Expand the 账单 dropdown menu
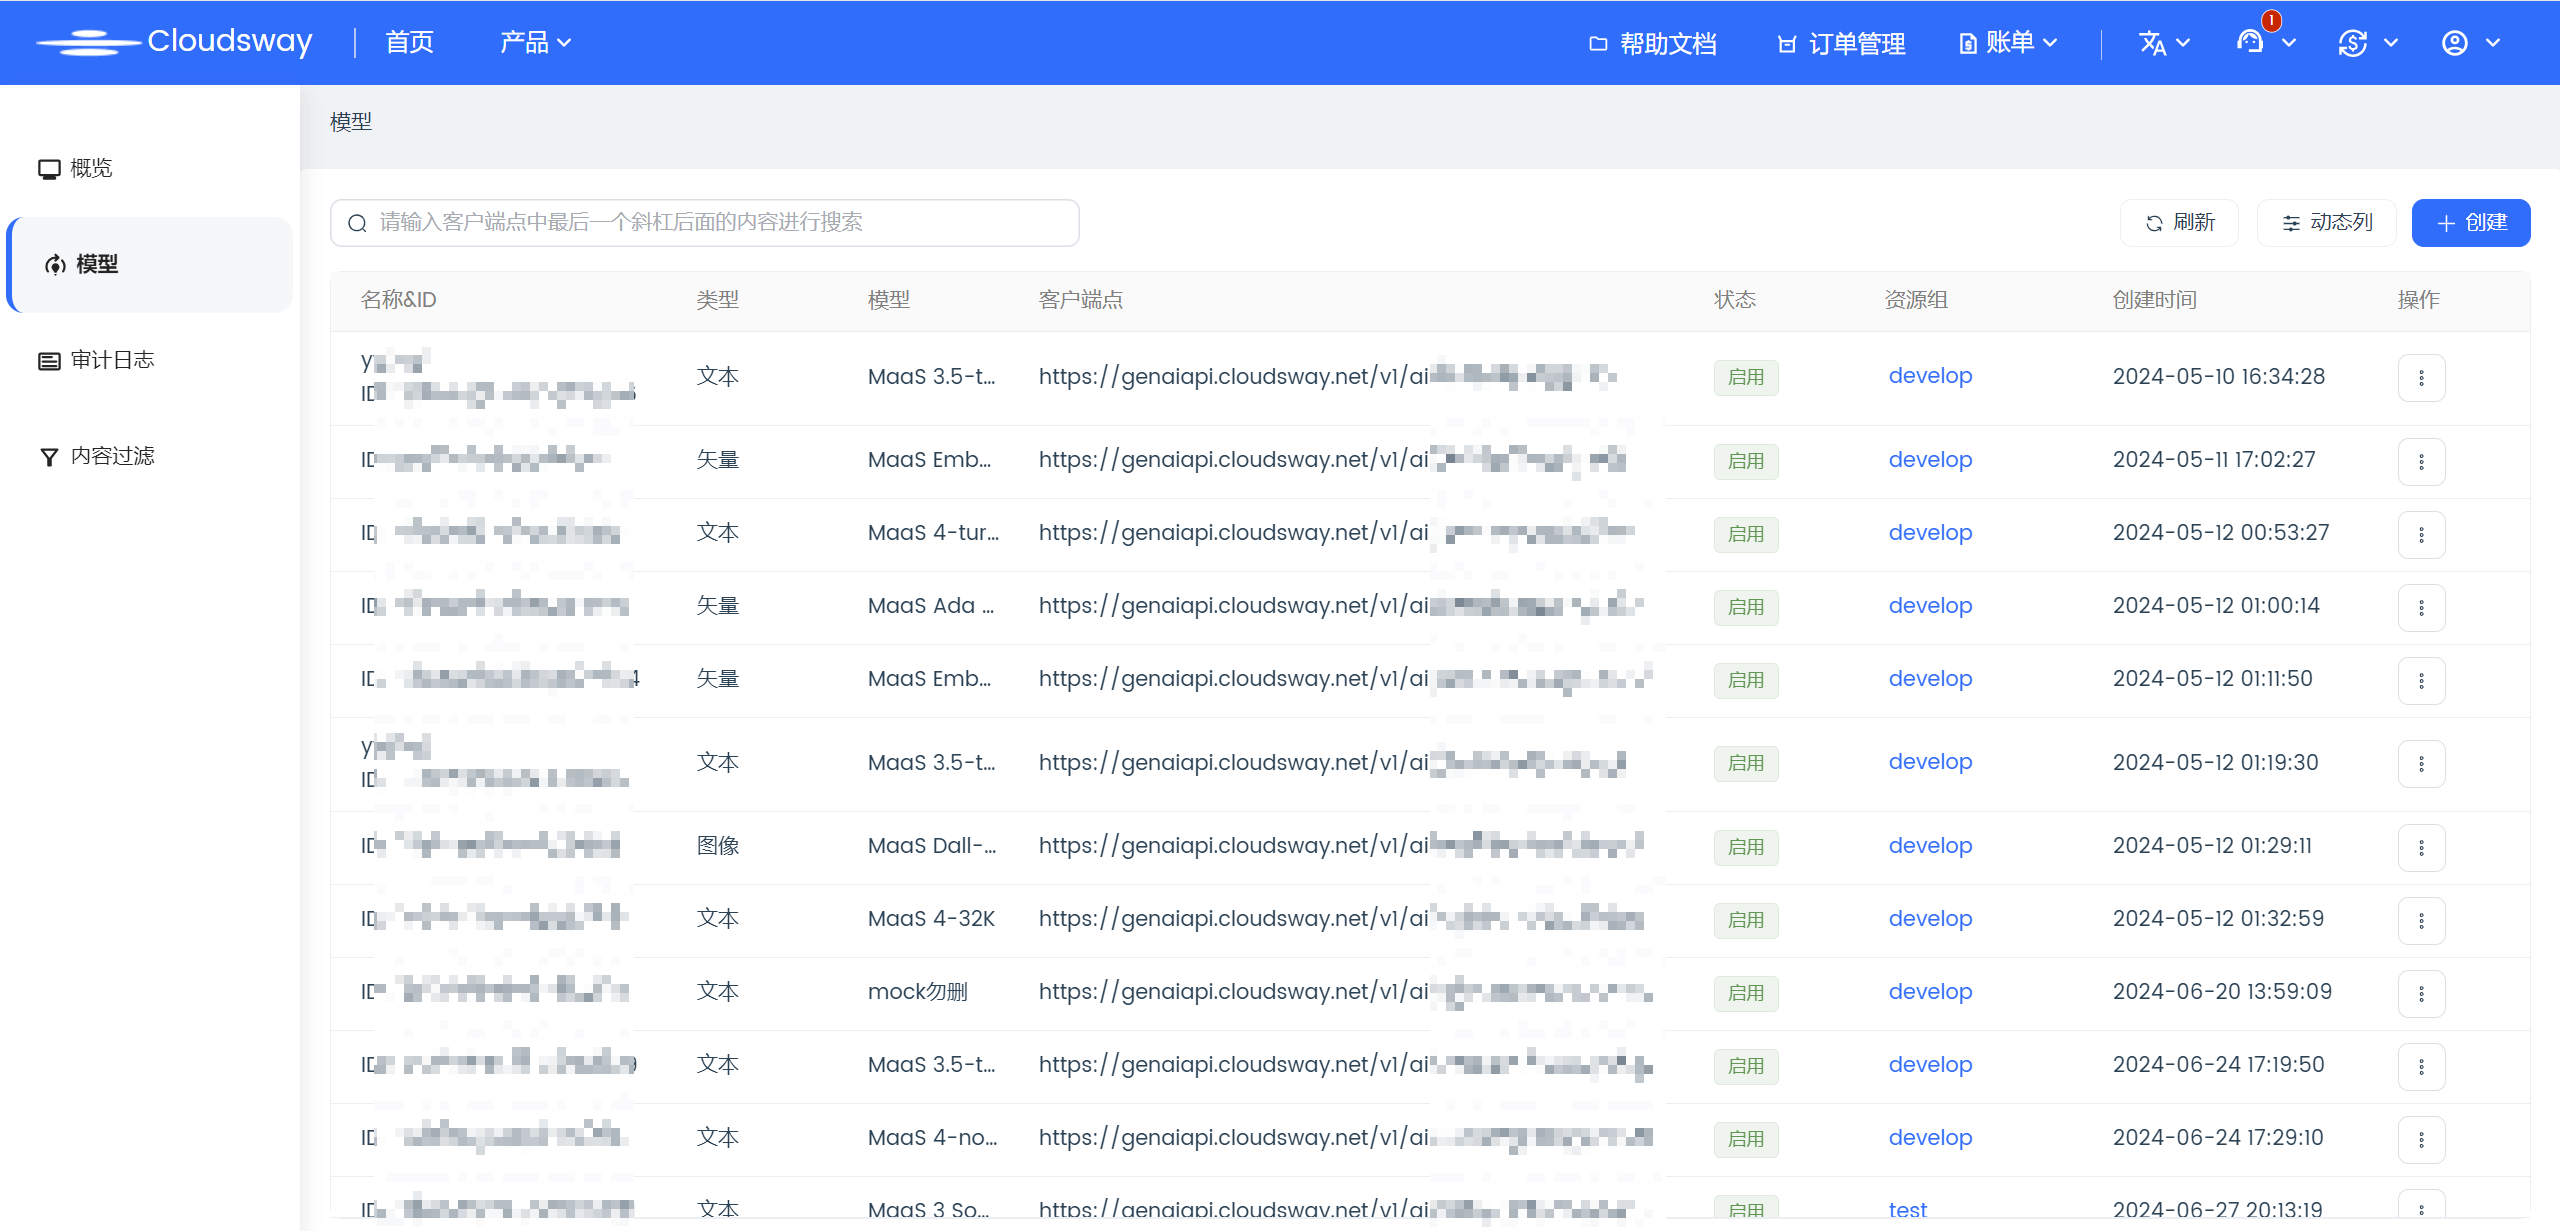This screenshot has width=2560, height=1231. click(2008, 42)
